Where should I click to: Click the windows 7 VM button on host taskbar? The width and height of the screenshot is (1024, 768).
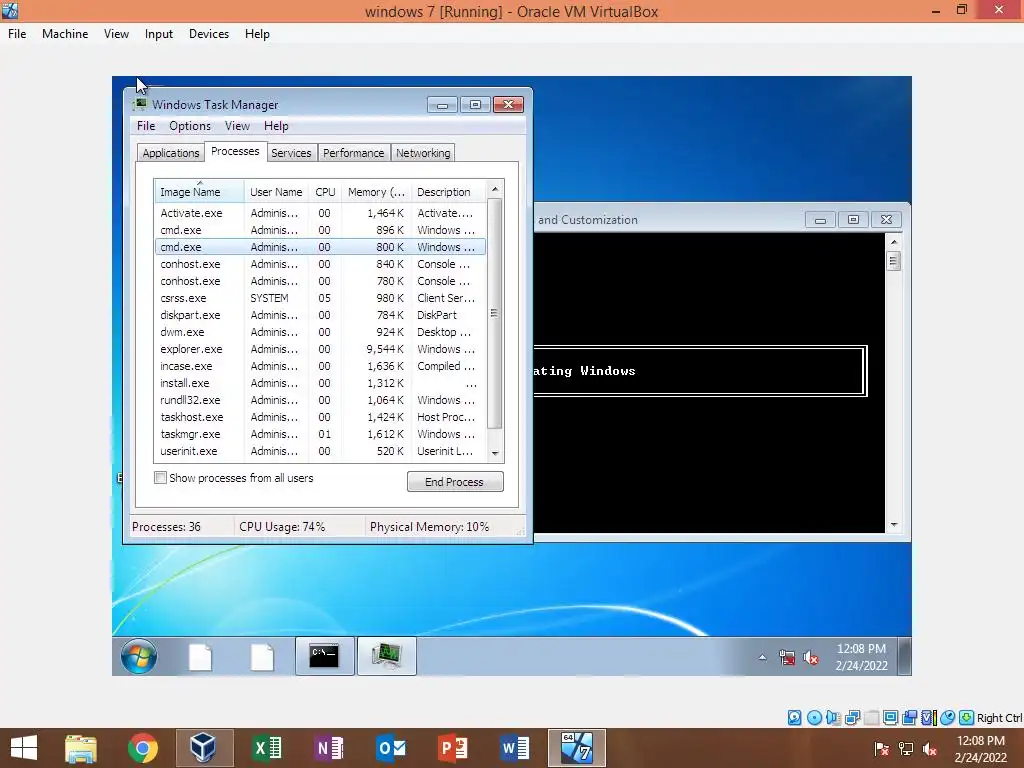[x=577, y=748]
